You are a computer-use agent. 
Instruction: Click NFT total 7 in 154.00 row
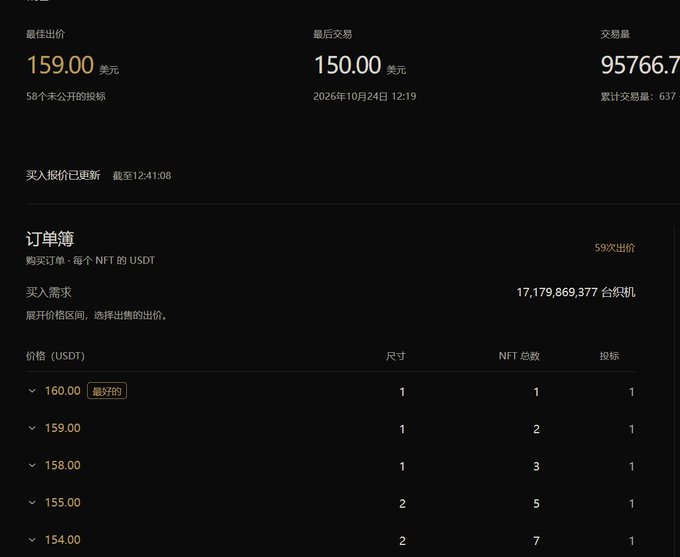tap(536, 541)
